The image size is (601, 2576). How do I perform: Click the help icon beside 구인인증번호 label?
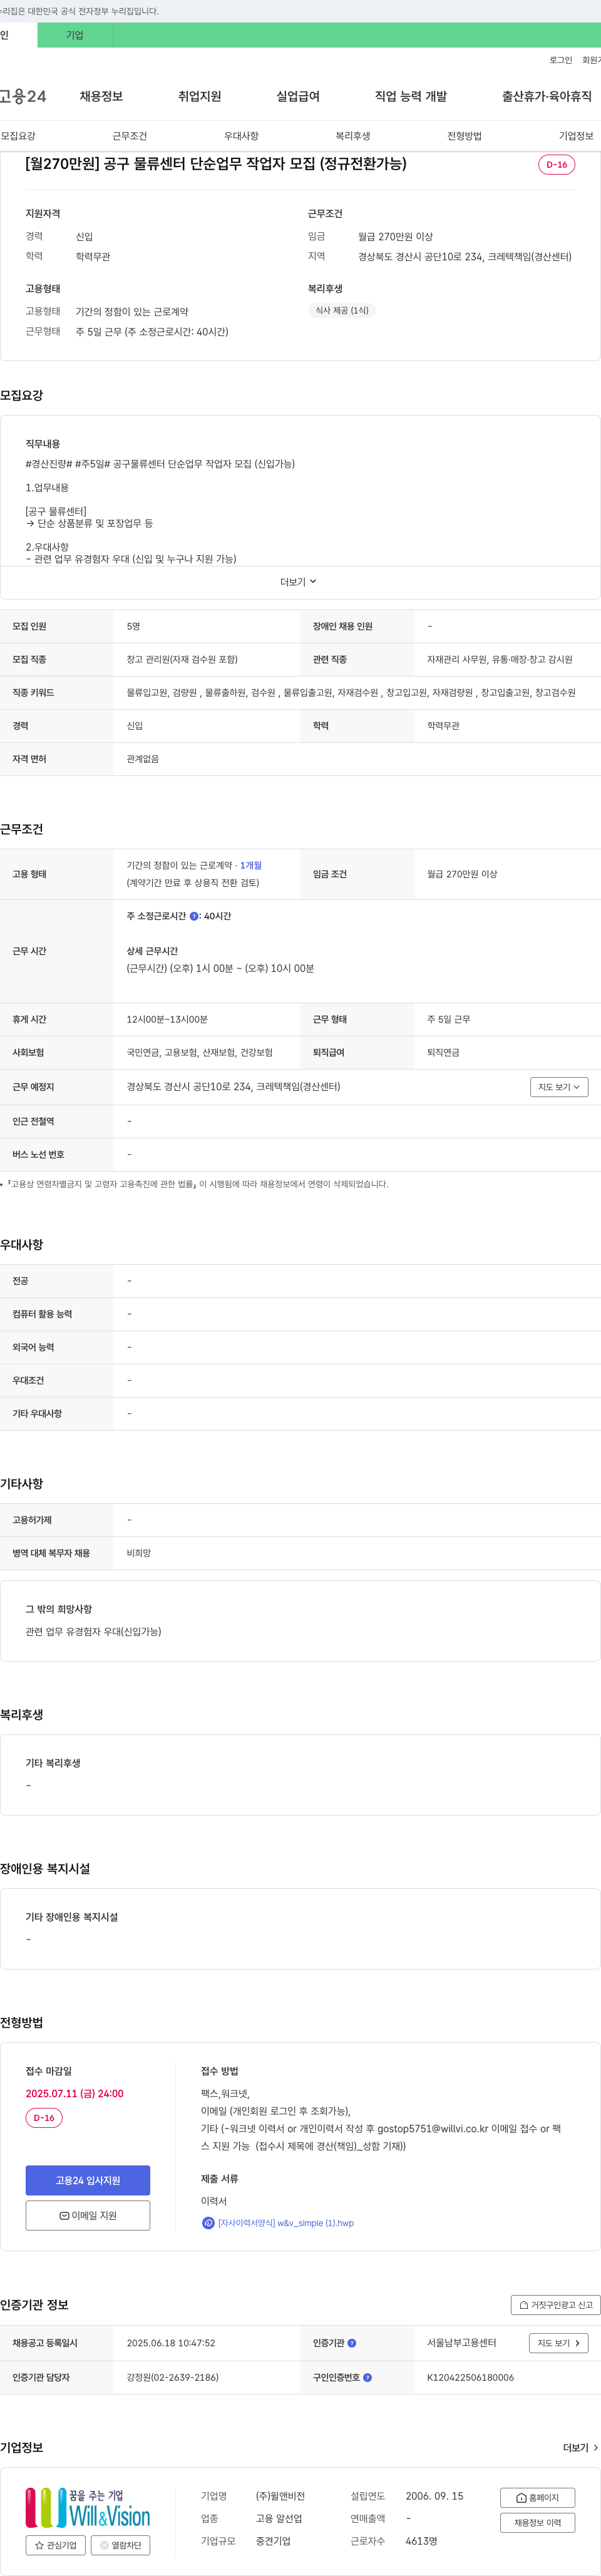pos(367,2377)
